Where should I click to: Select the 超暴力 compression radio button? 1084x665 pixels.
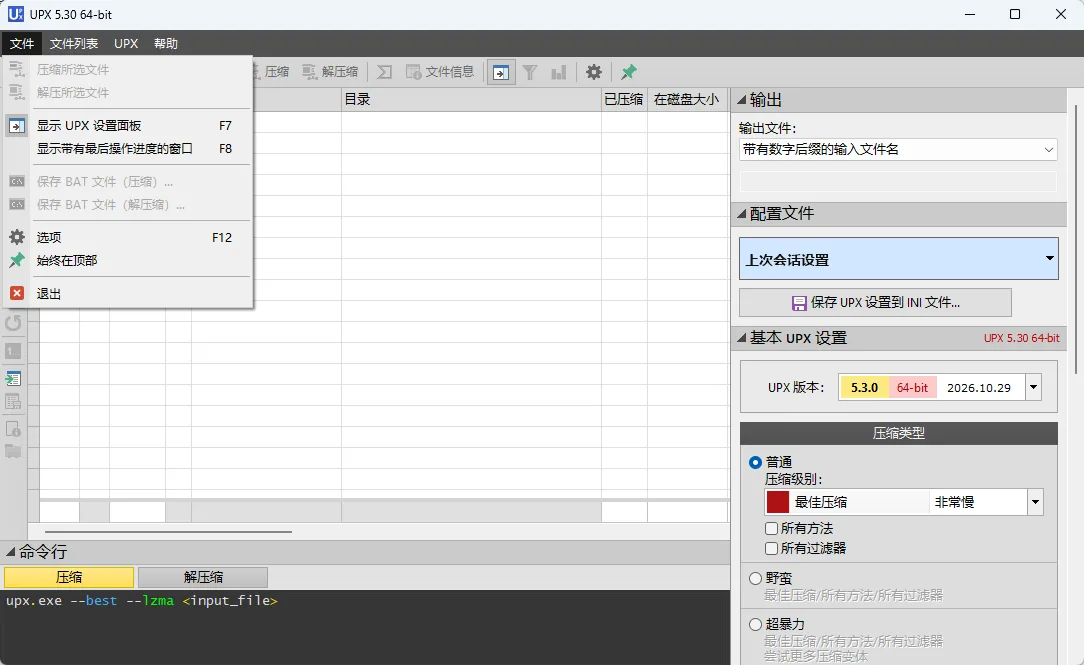click(756, 625)
